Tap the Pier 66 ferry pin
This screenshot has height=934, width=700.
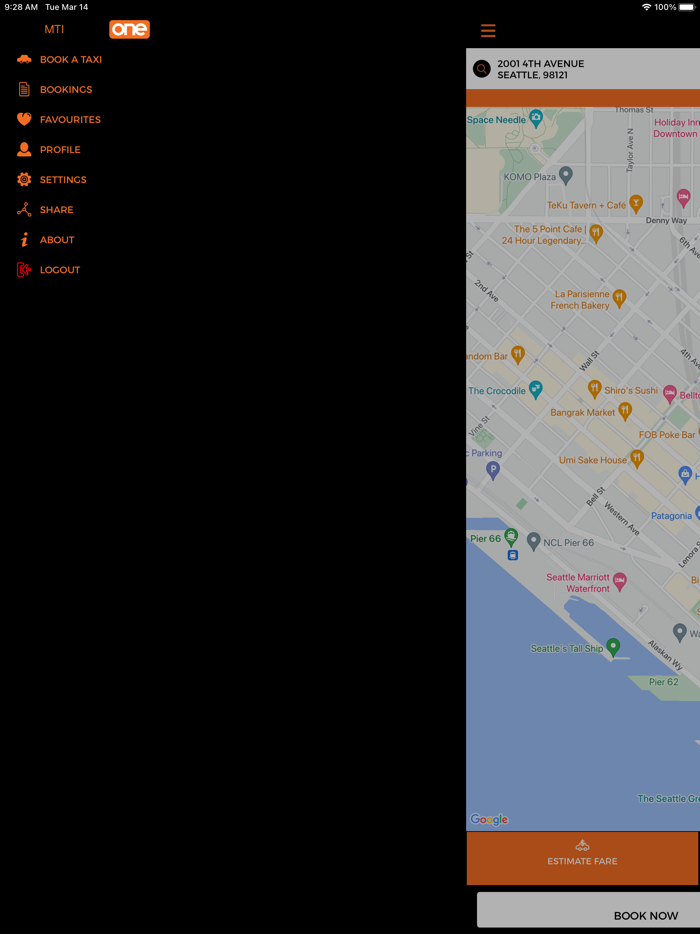click(x=511, y=537)
